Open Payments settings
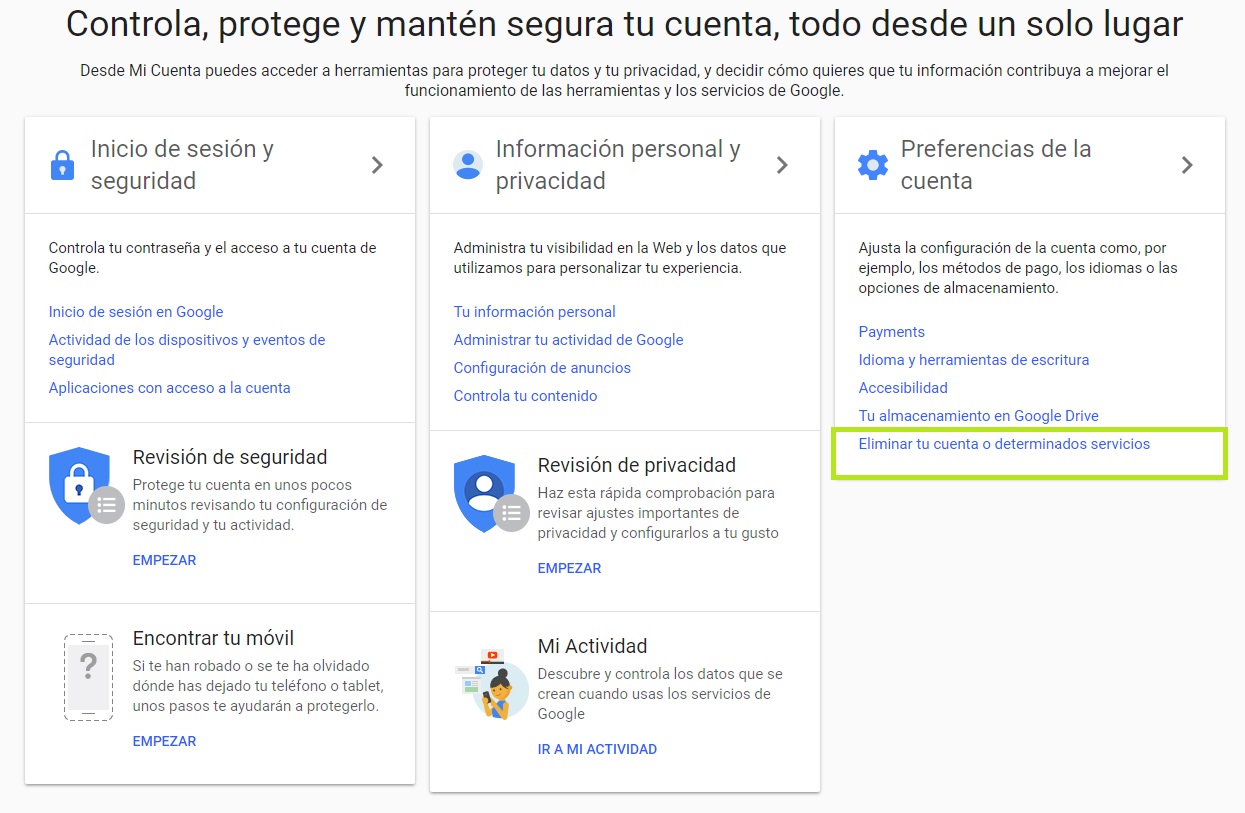 (891, 331)
